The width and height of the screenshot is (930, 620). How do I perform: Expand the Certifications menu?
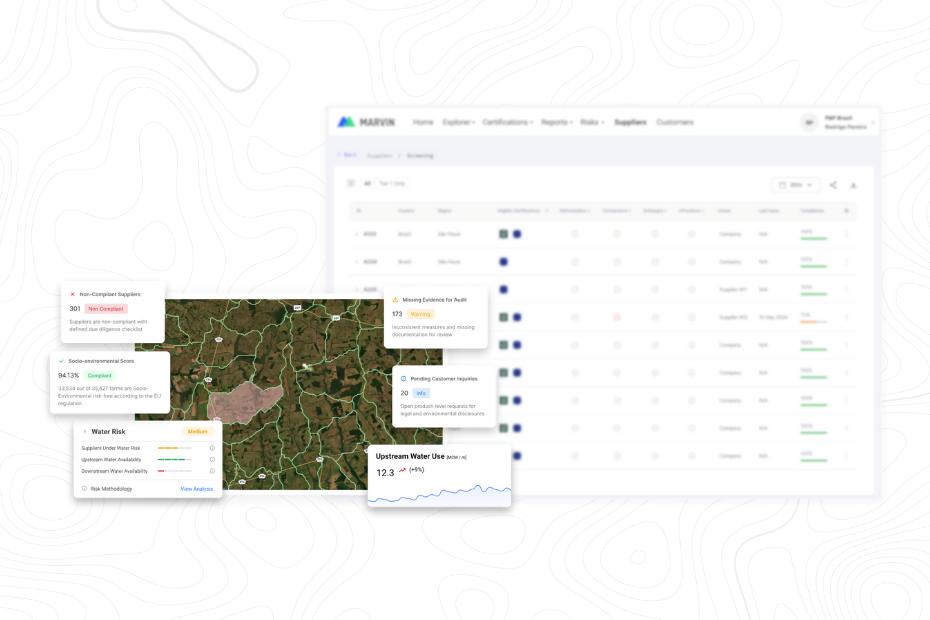(508, 122)
